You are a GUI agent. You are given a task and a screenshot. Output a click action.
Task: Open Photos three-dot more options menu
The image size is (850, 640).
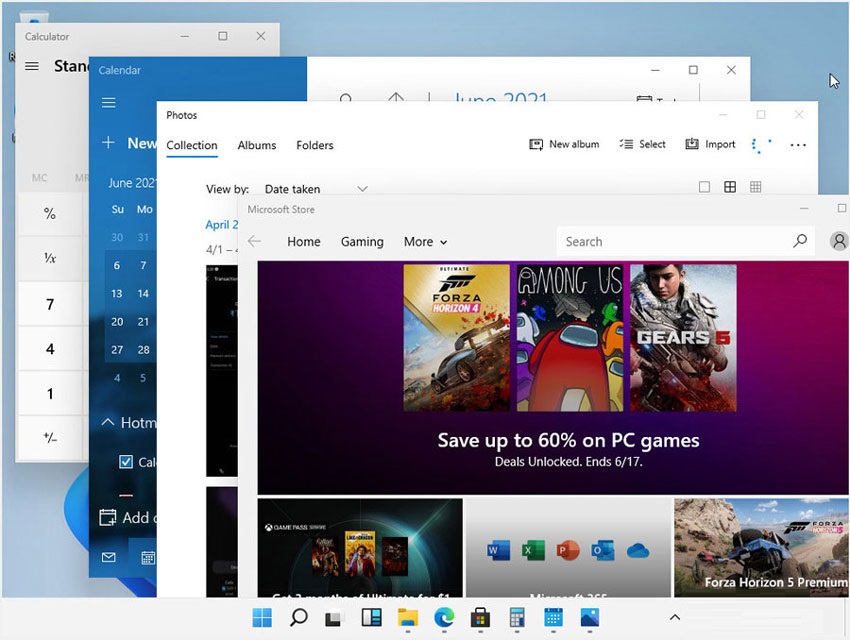[798, 145]
